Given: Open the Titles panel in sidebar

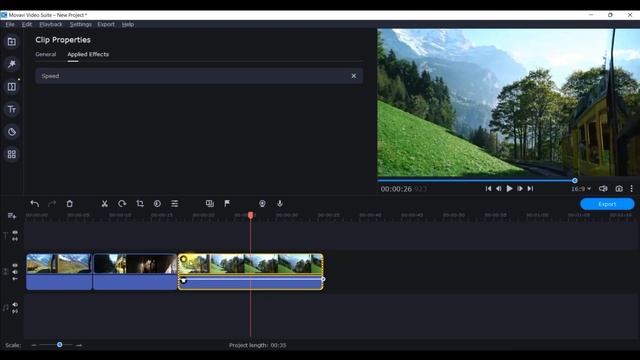Looking at the screenshot, I should pos(12,109).
